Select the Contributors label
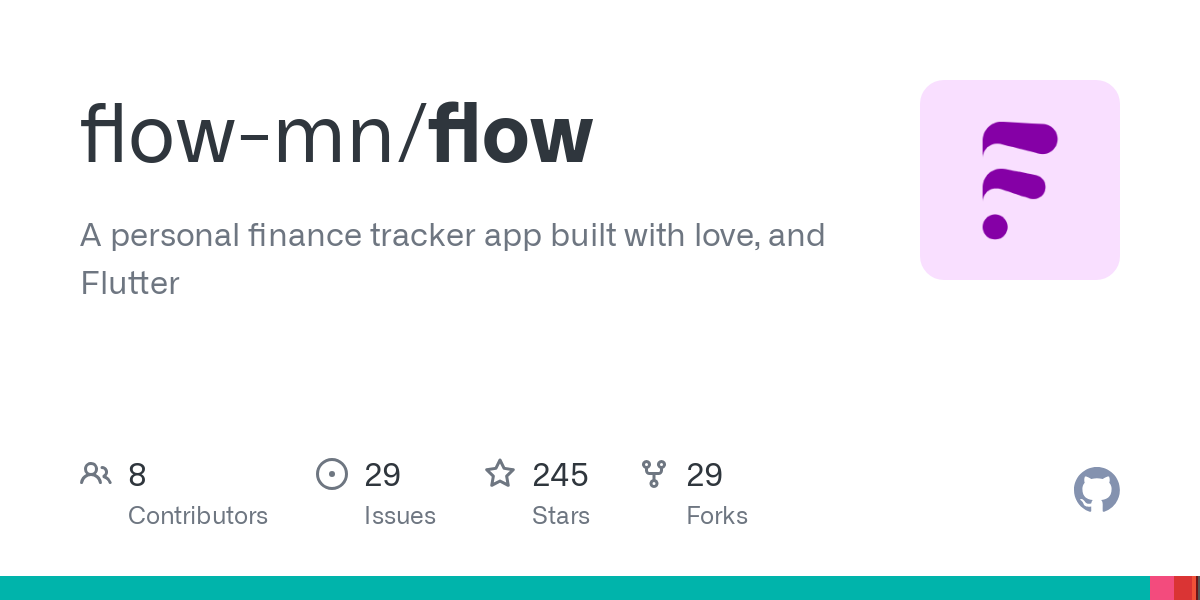 198,516
